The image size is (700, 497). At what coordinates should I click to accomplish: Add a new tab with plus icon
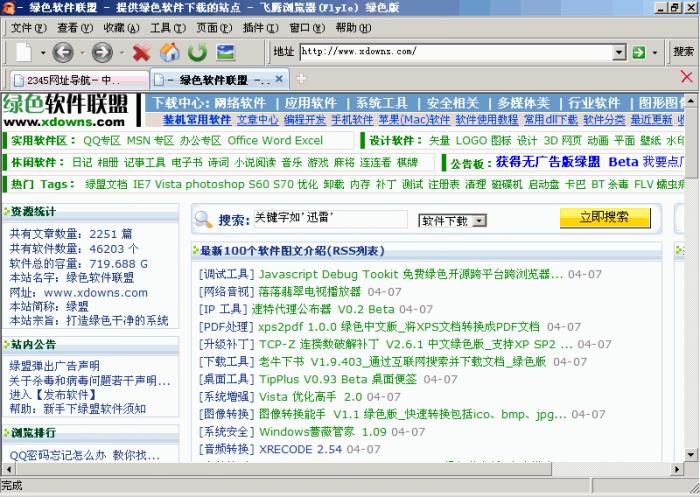click(x=301, y=78)
